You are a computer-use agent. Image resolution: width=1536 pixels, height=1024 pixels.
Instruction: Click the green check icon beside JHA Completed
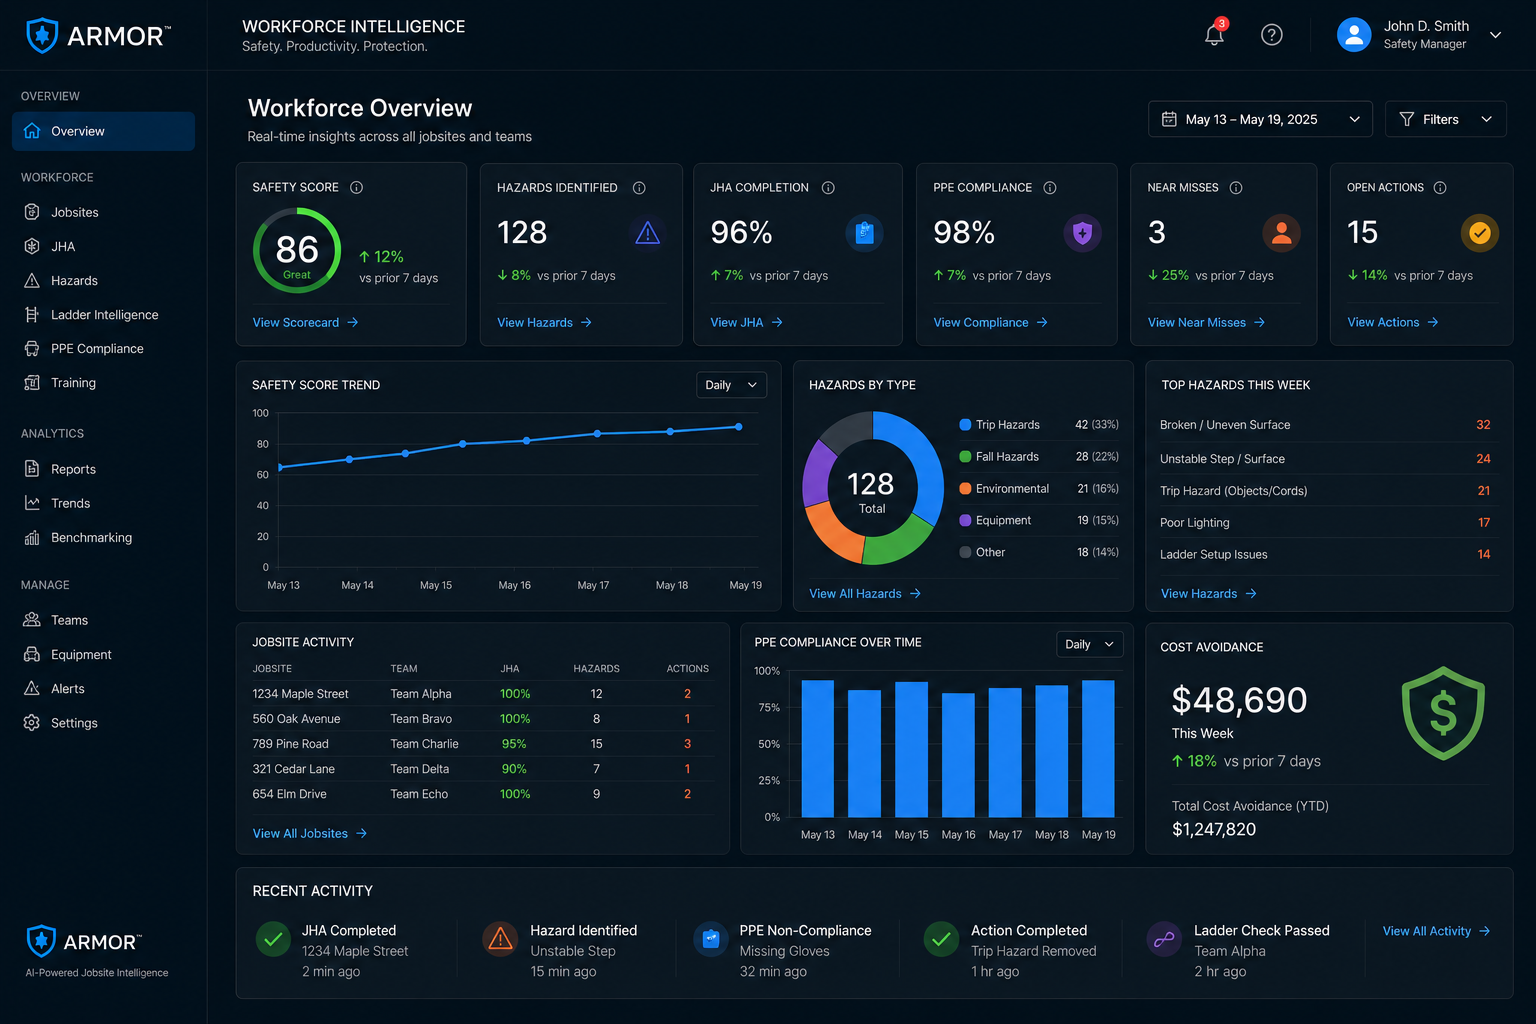pos(273,939)
